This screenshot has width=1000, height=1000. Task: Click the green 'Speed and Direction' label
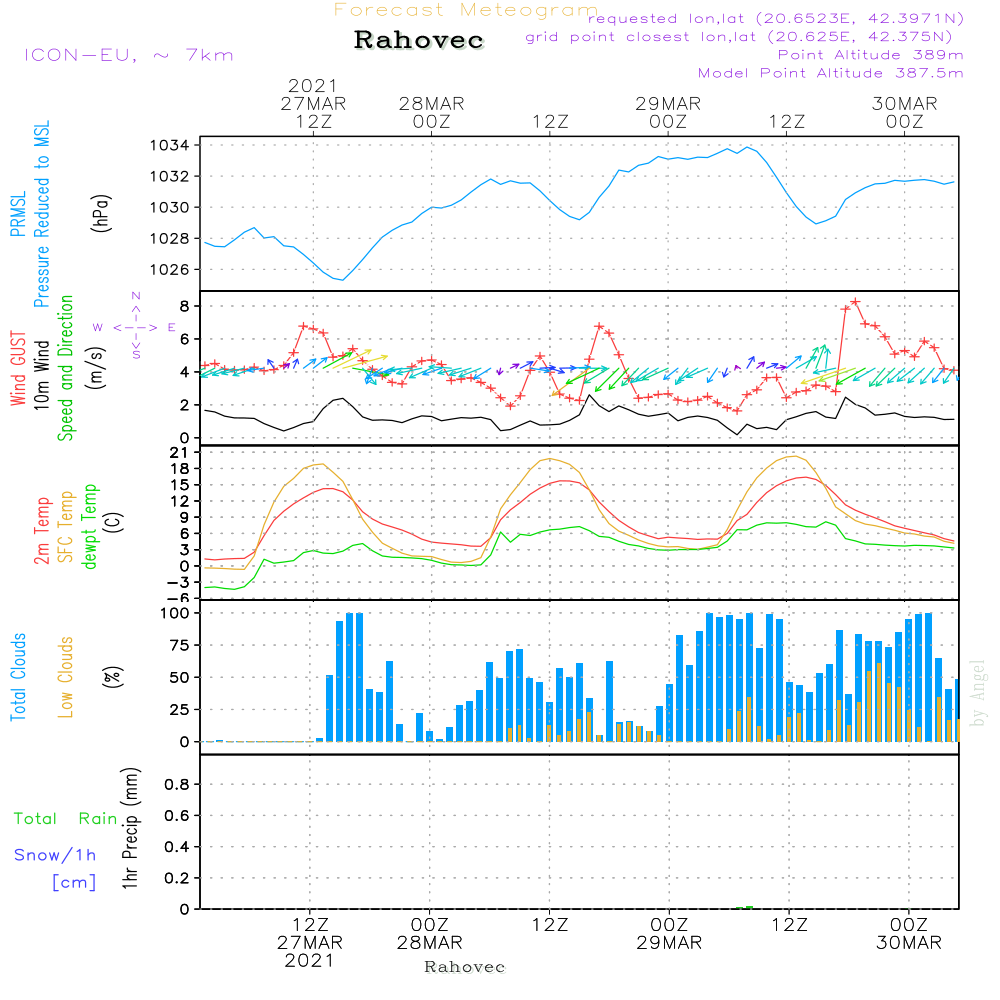coord(65,368)
